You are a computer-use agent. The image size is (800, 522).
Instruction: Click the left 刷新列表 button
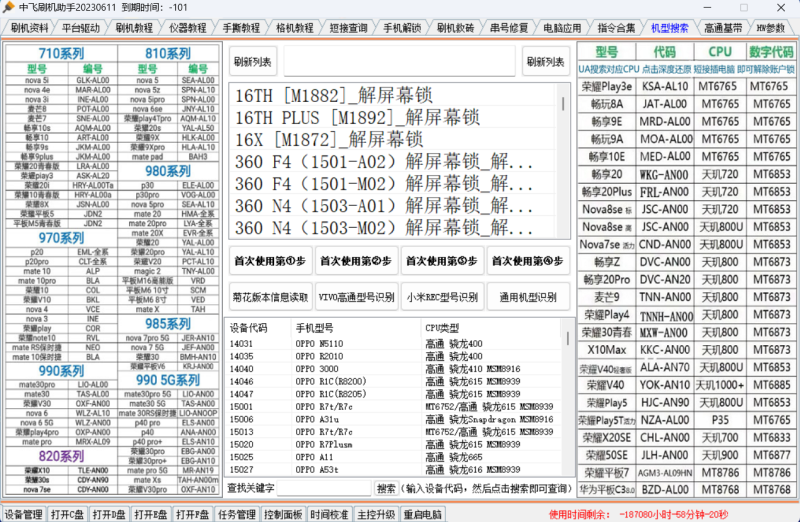253,62
